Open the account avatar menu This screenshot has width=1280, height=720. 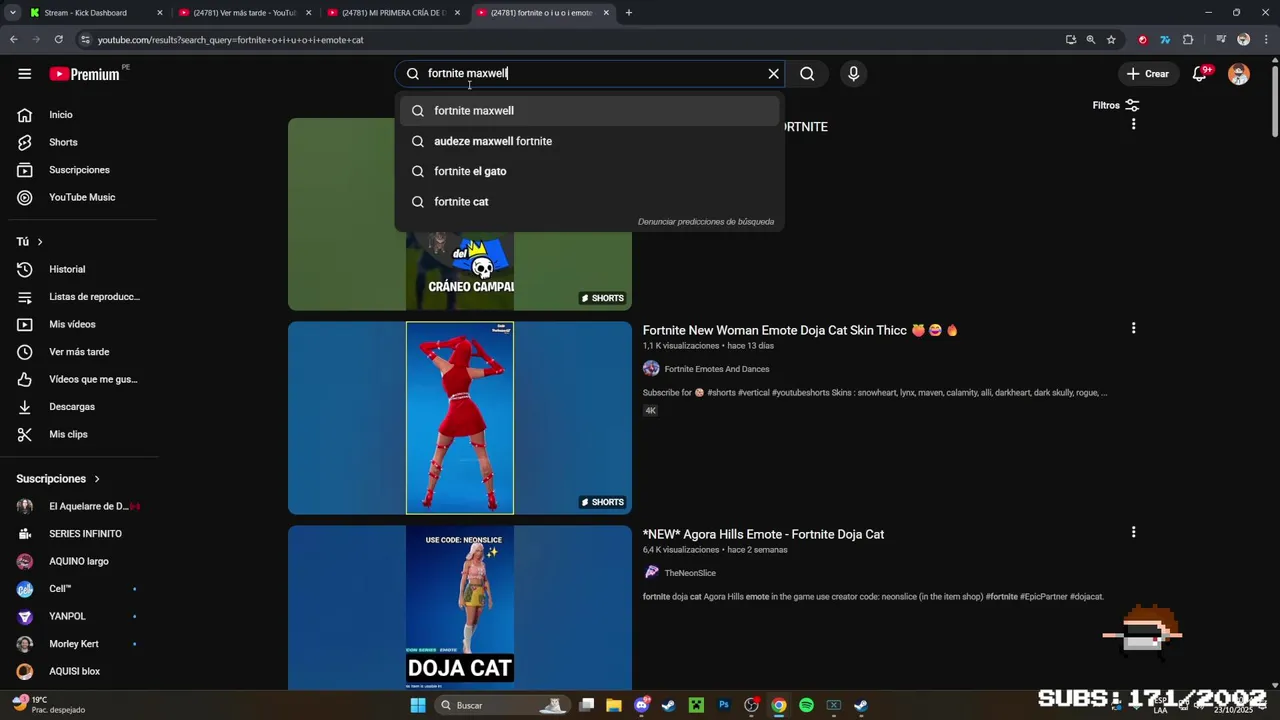coord(1239,74)
